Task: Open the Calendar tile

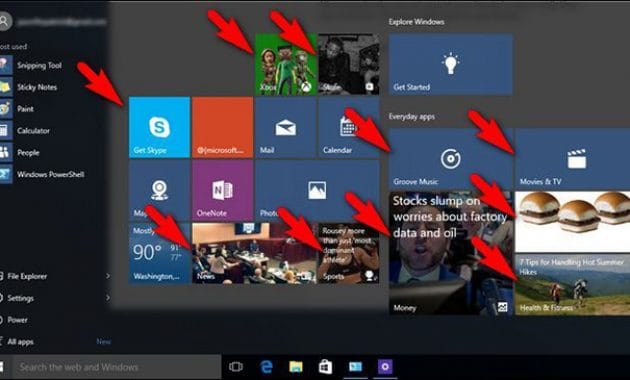Action: click(349, 127)
